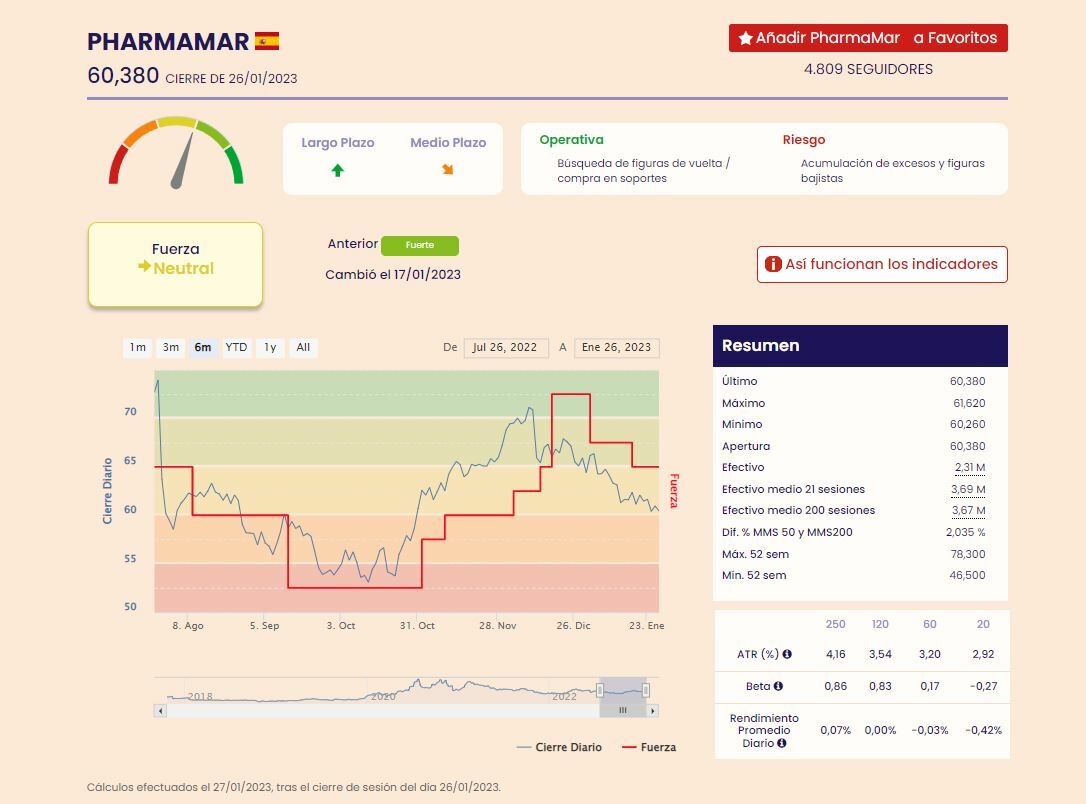
Task: Click the Spanish flag icon beside PHARMAMAR
Action: [267, 41]
